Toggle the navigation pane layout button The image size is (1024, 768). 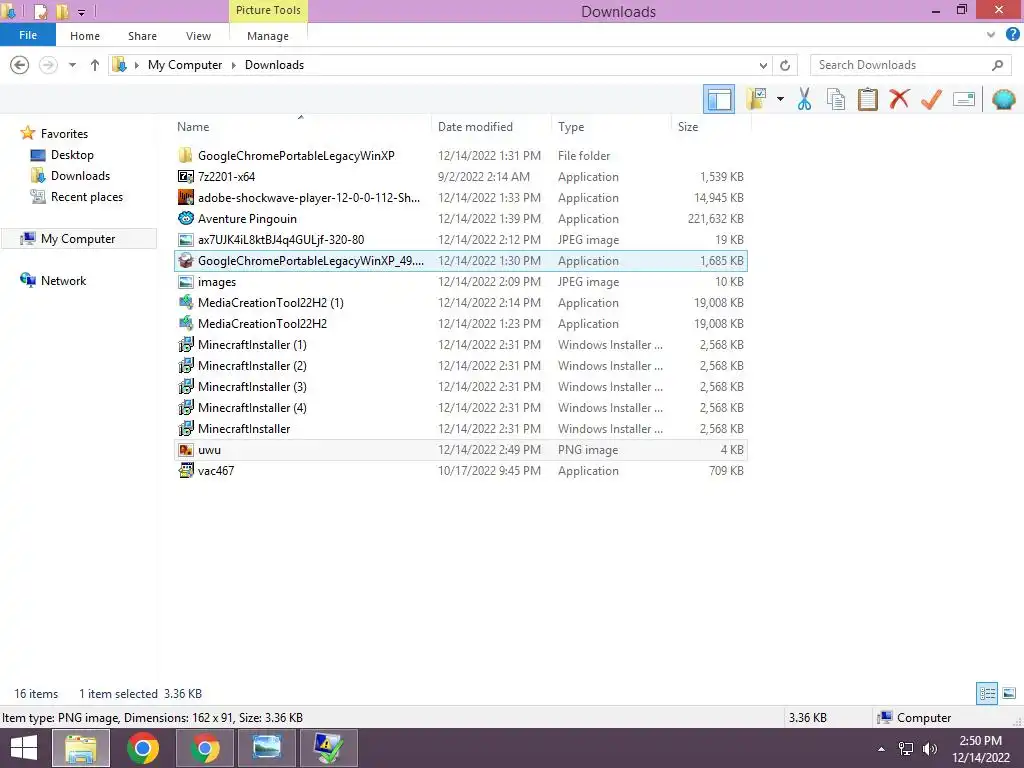click(718, 99)
